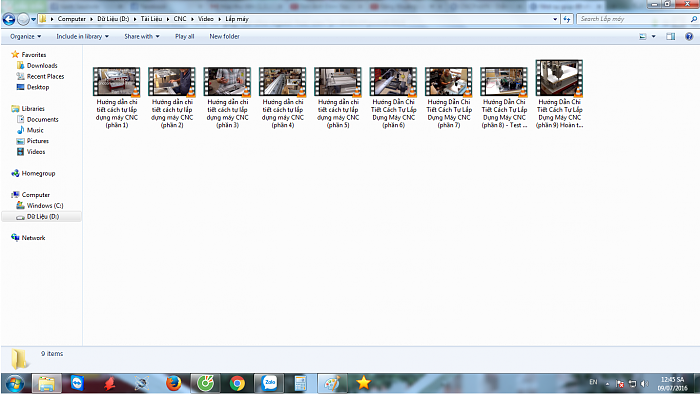Open Zalo from the taskbar
The image size is (700, 395).
pos(269,383)
